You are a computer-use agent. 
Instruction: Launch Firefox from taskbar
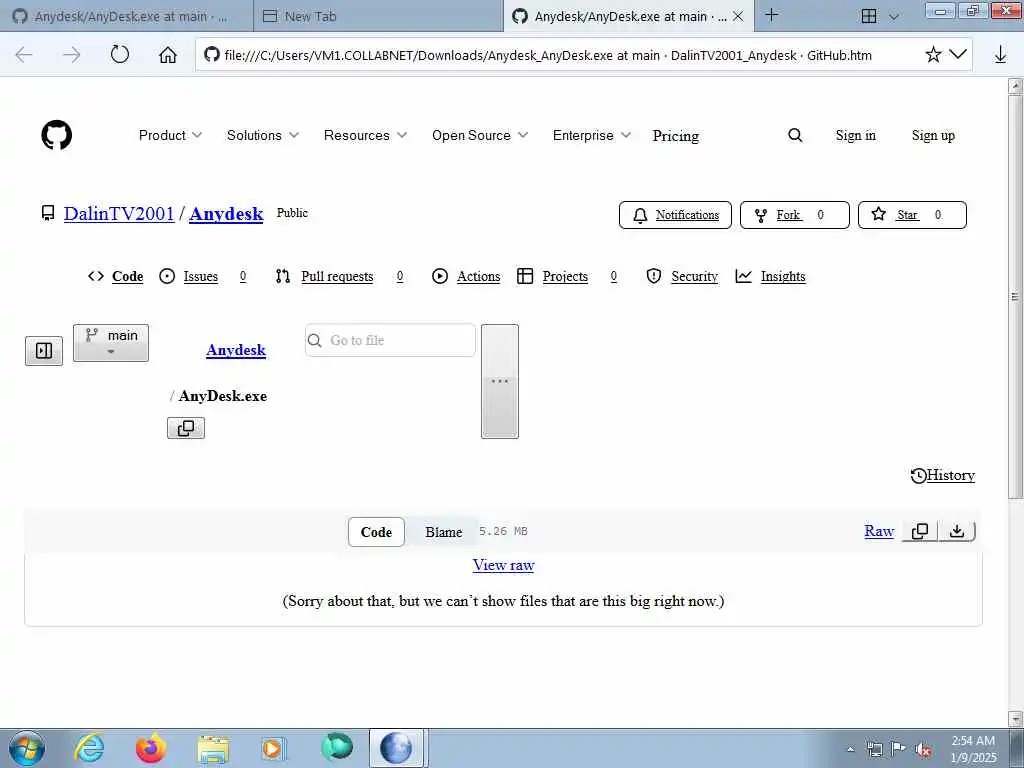pos(150,748)
